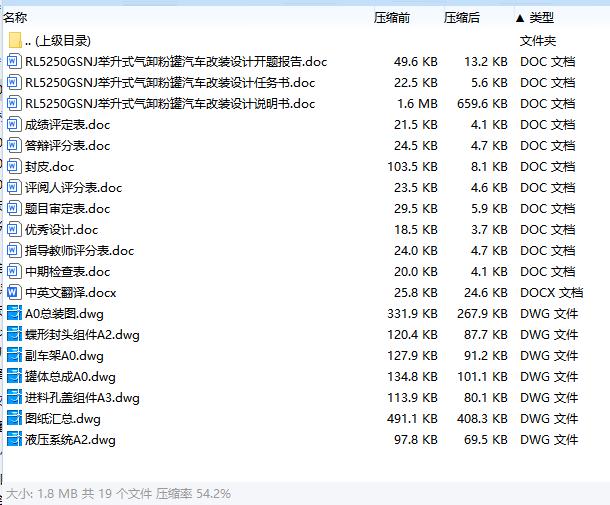Click DWG icon beside 液压系统A2.dwg
The width and height of the screenshot is (610, 505).
coord(14,440)
